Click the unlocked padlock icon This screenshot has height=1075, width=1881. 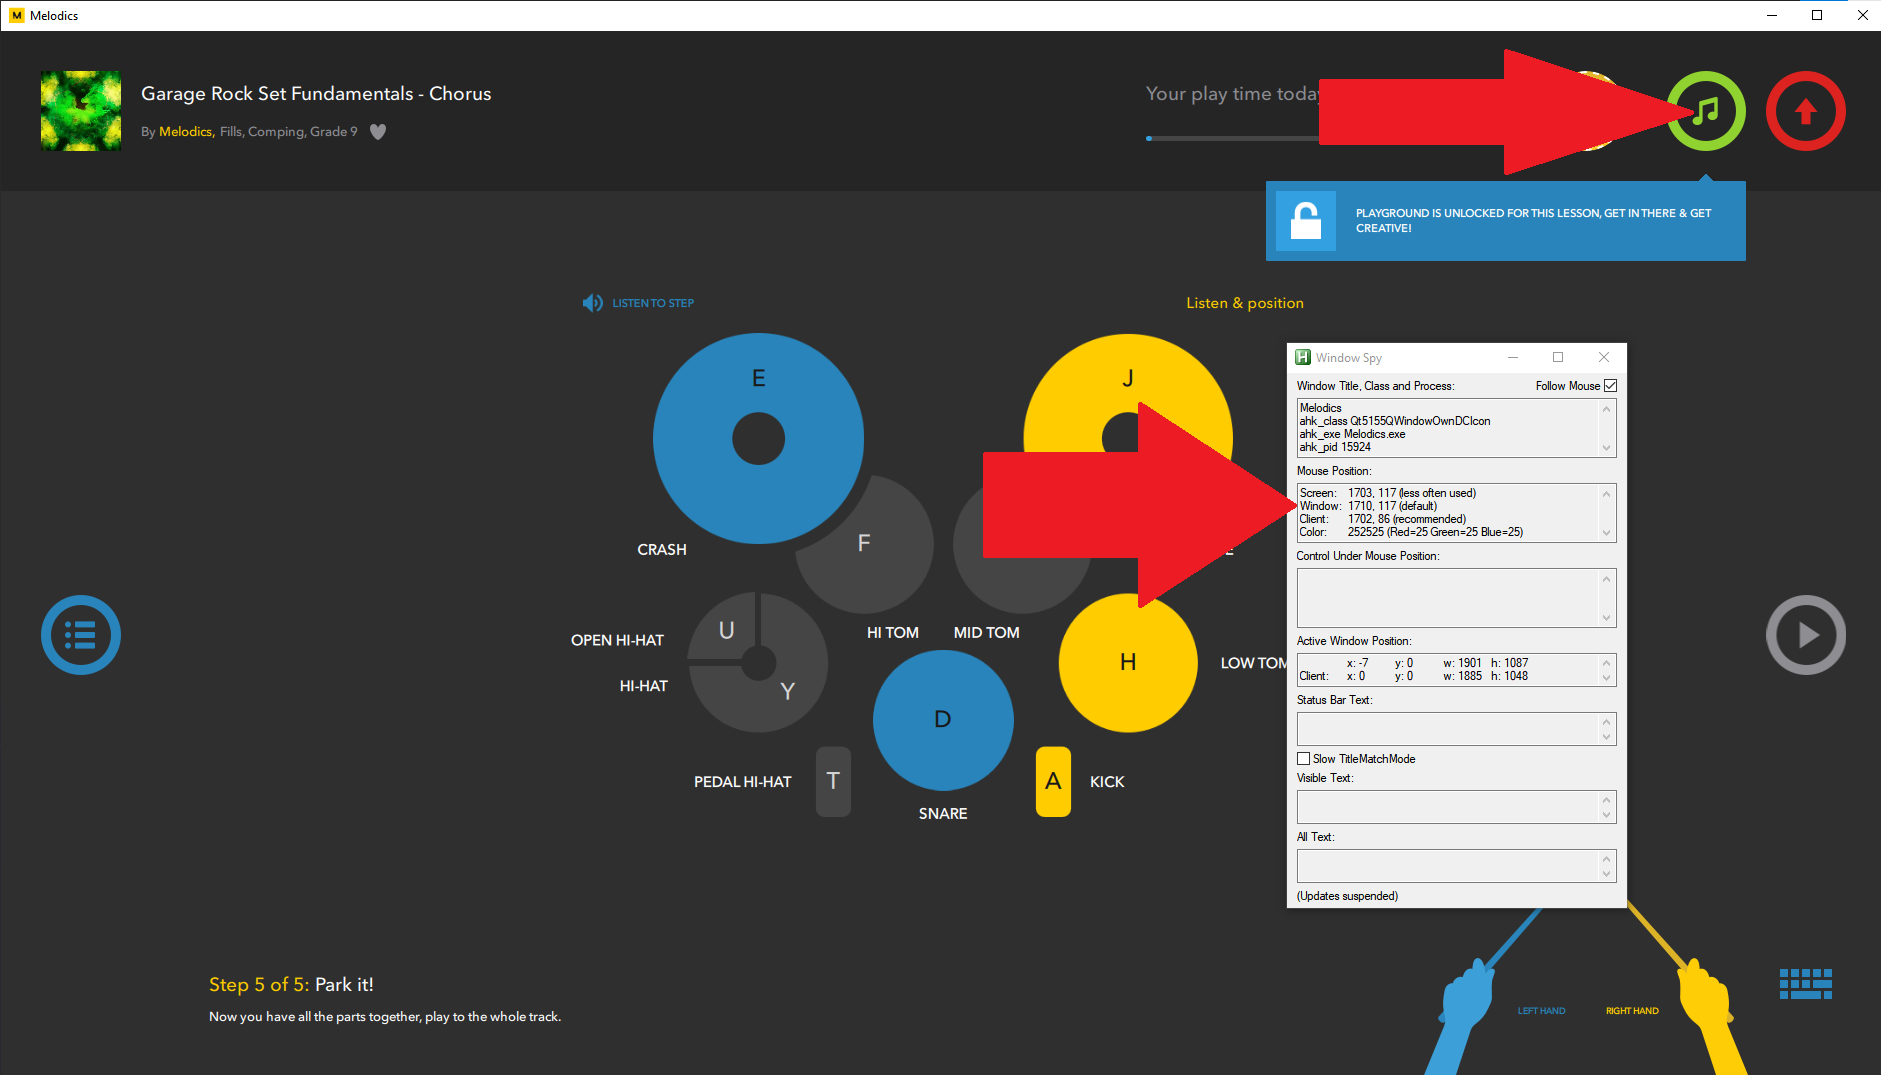[1305, 221]
